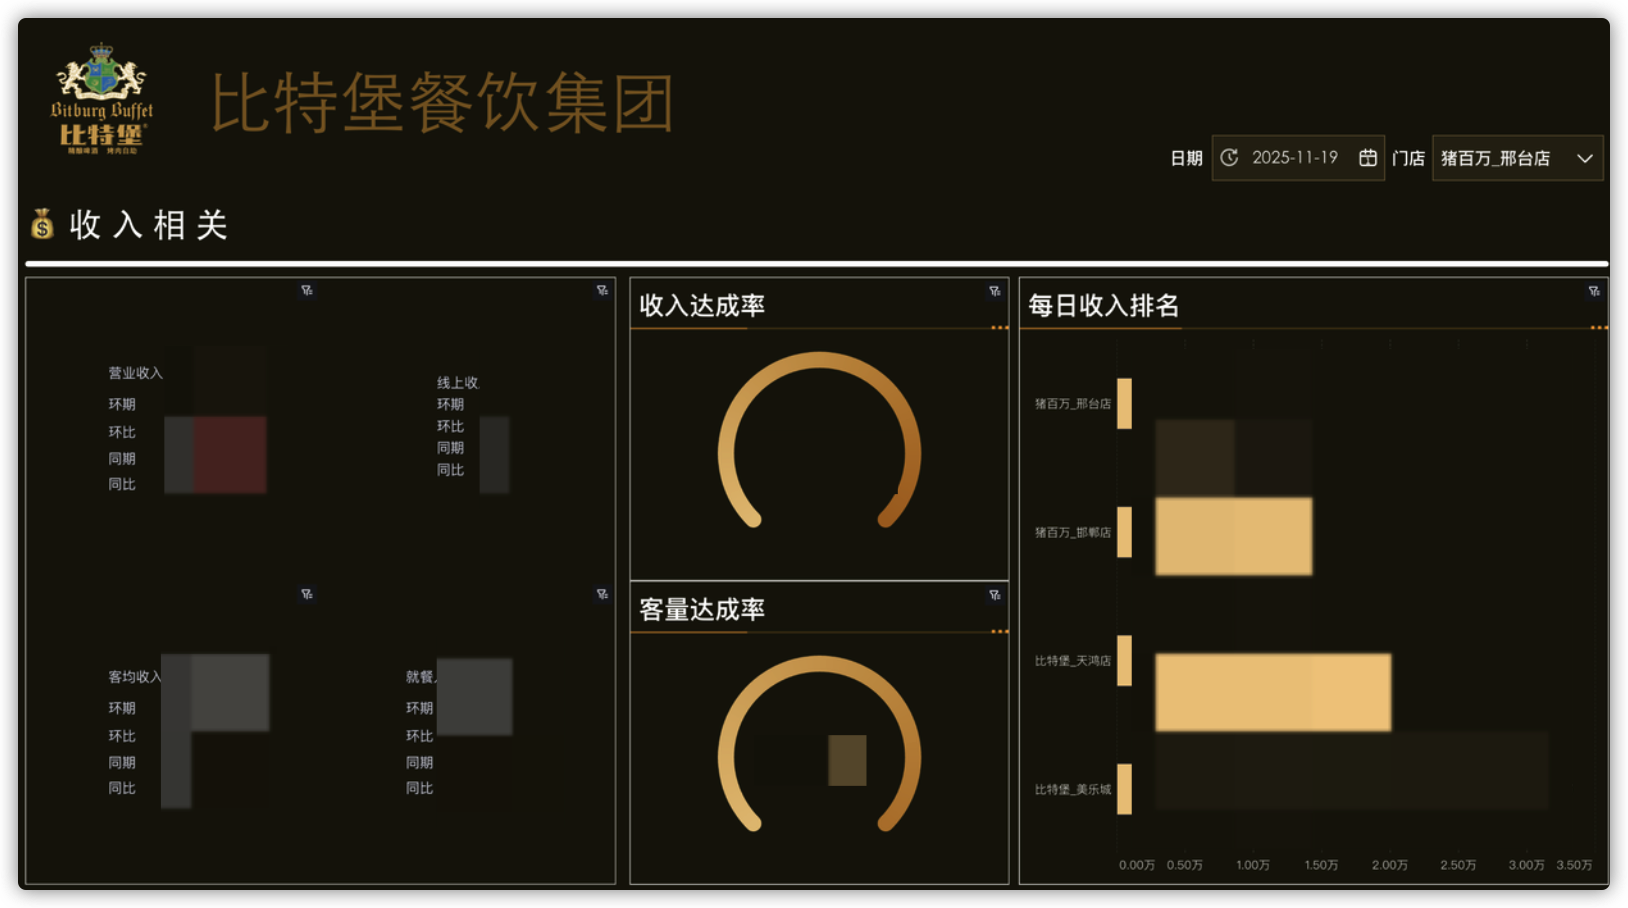Screen dimensions: 1628x908
Task: Click the filter icon on 每日收入排名 panel
Action: 1594,291
